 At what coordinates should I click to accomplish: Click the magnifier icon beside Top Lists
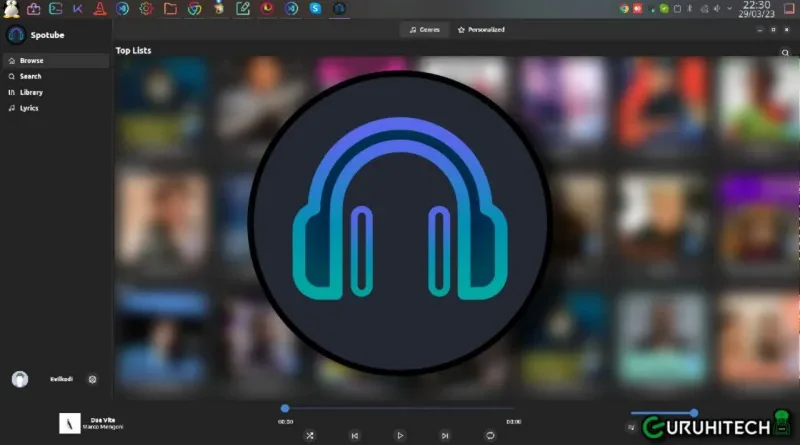click(785, 52)
